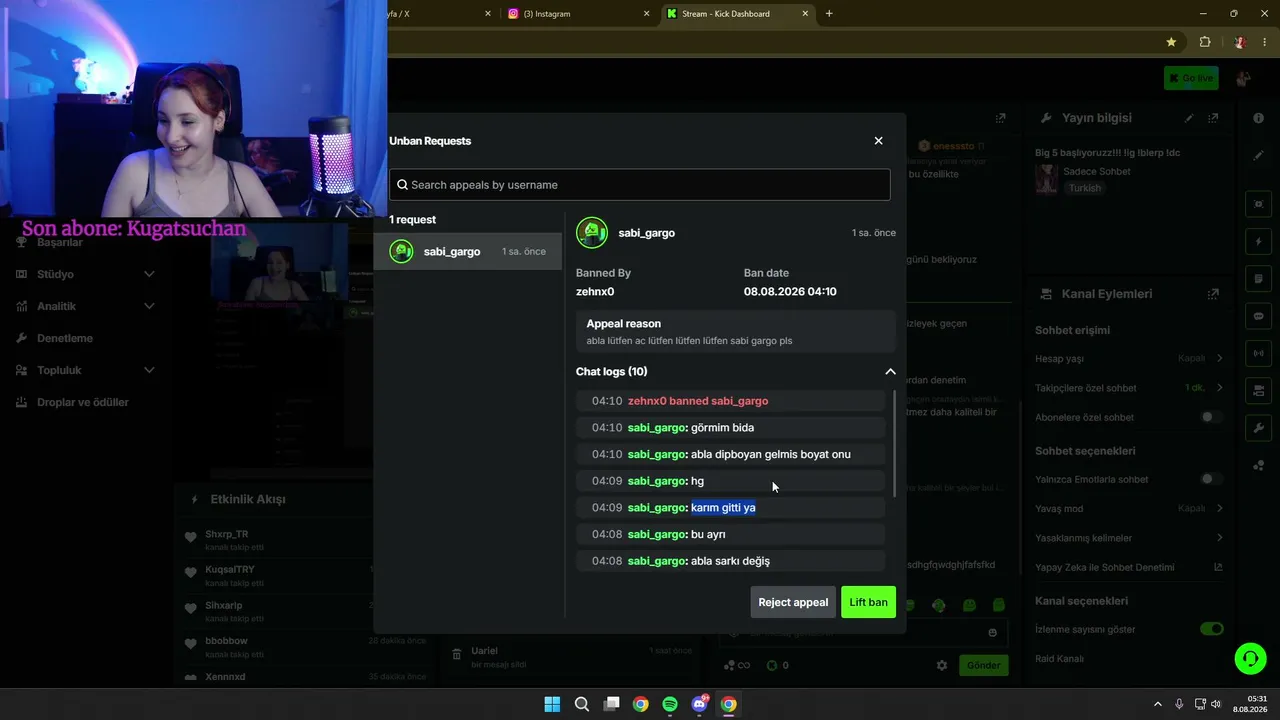
Task: Open Windows taskbar search
Action: (x=581, y=704)
